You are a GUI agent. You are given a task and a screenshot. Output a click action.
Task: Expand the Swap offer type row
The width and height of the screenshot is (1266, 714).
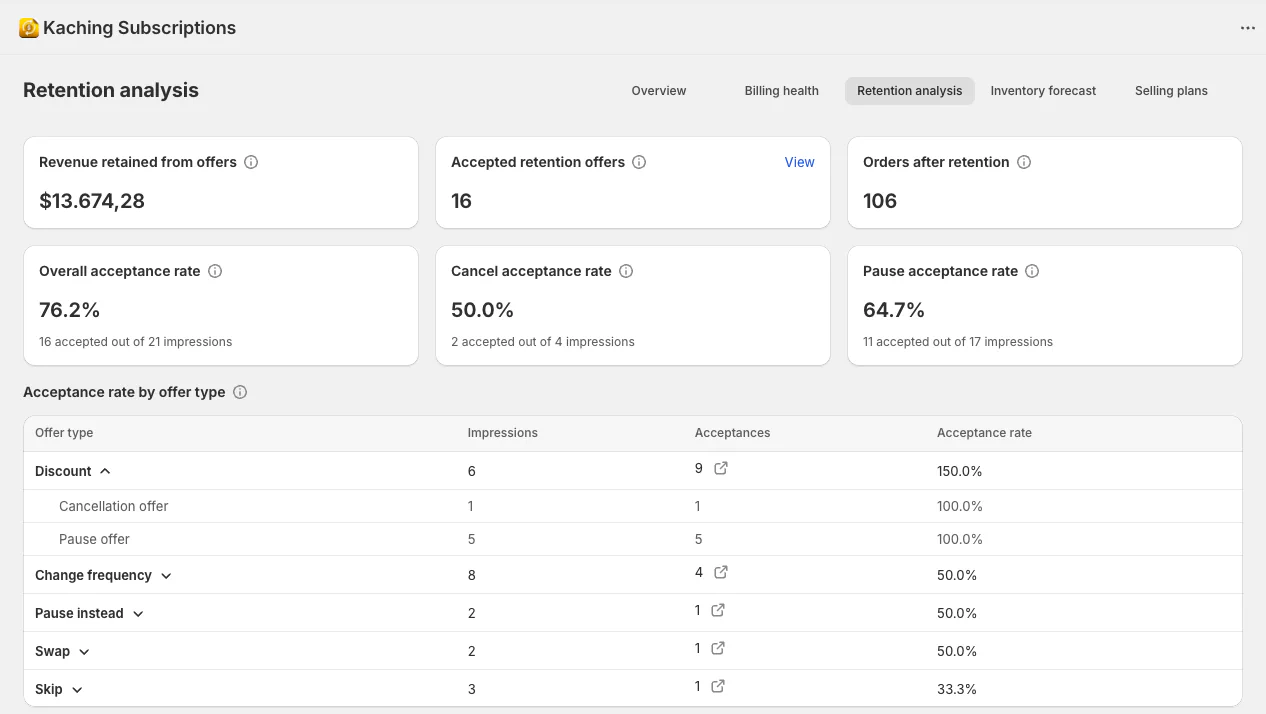point(84,652)
